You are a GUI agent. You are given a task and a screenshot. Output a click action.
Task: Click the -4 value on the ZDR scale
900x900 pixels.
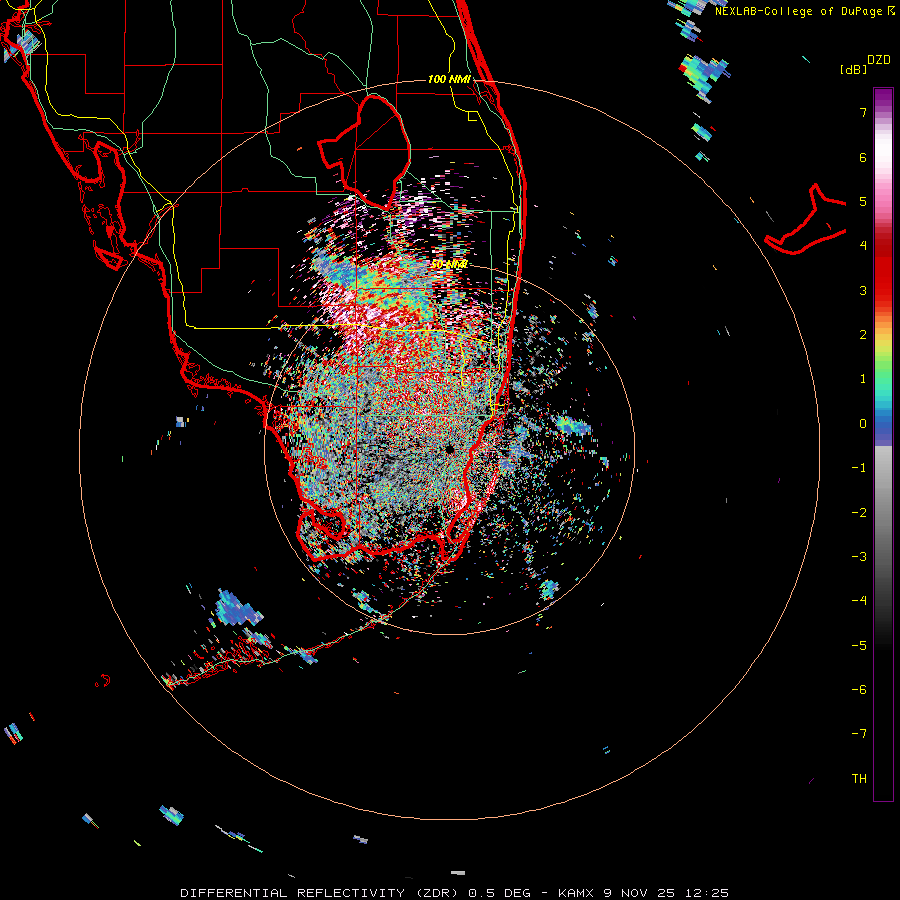859,600
